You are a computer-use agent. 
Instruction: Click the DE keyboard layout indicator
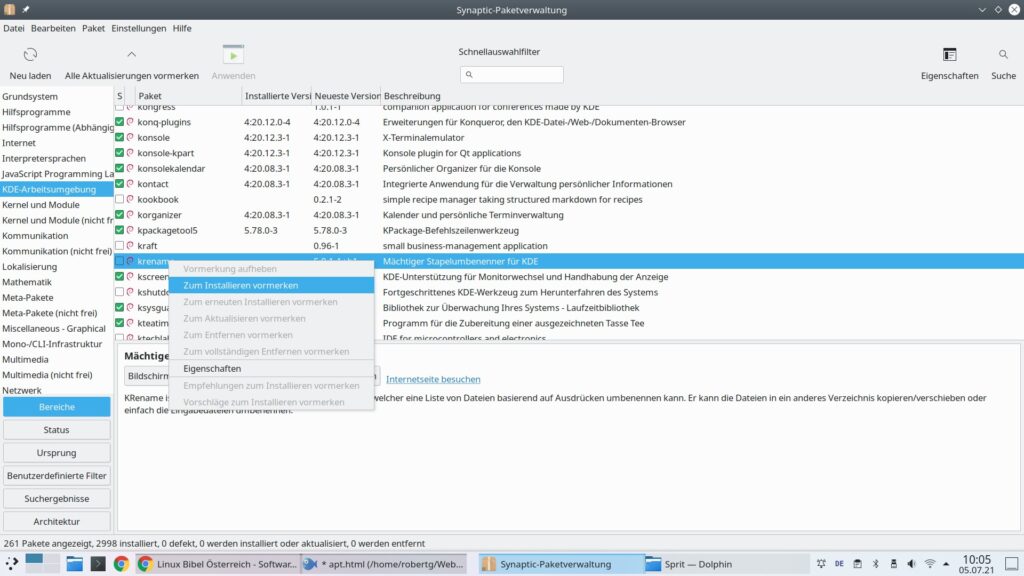point(839,564)
